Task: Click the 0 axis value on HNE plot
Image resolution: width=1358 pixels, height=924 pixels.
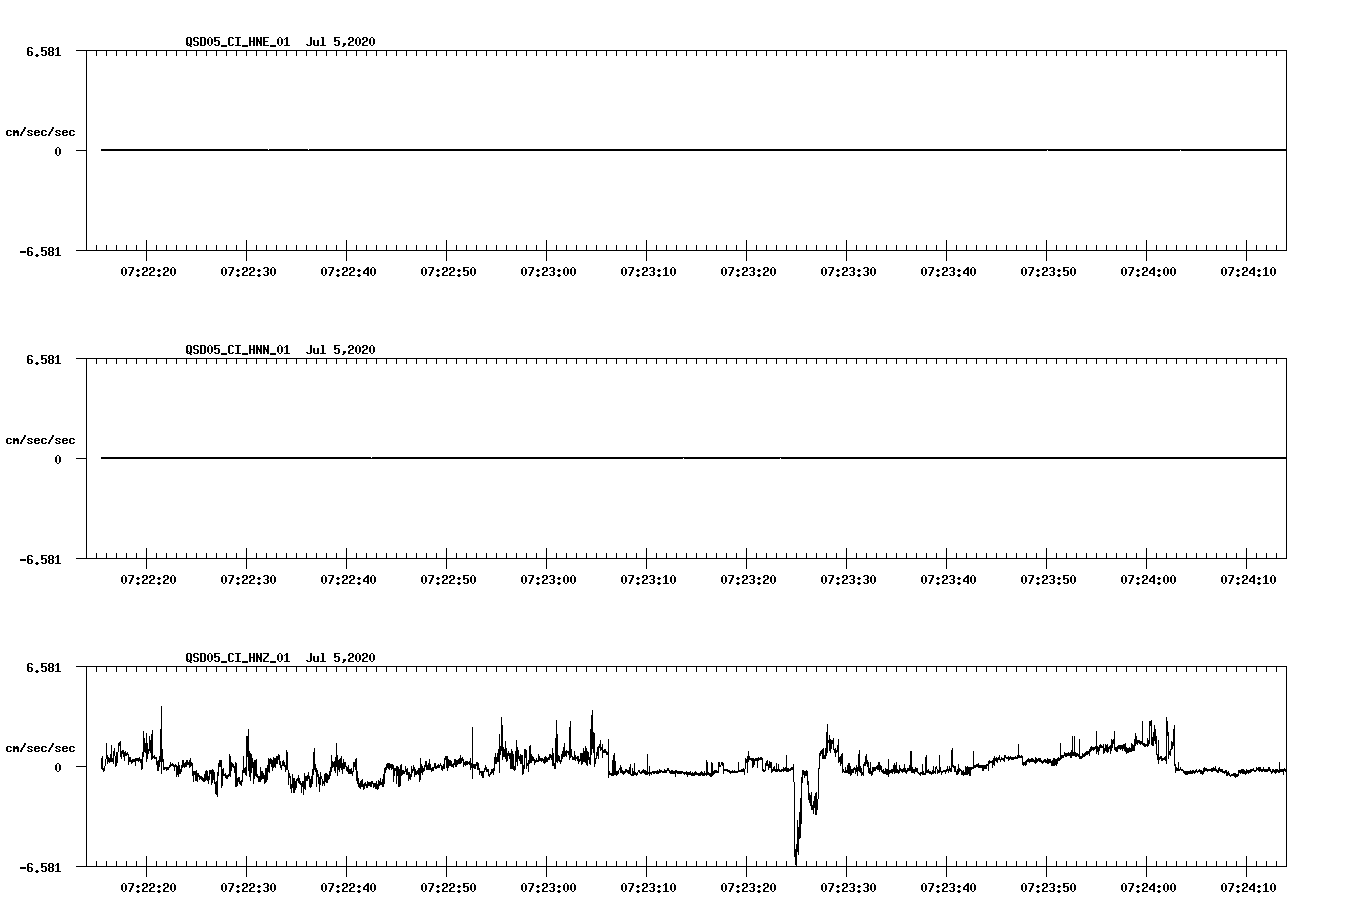Action: pyautogui.click(x=58, y=151)
